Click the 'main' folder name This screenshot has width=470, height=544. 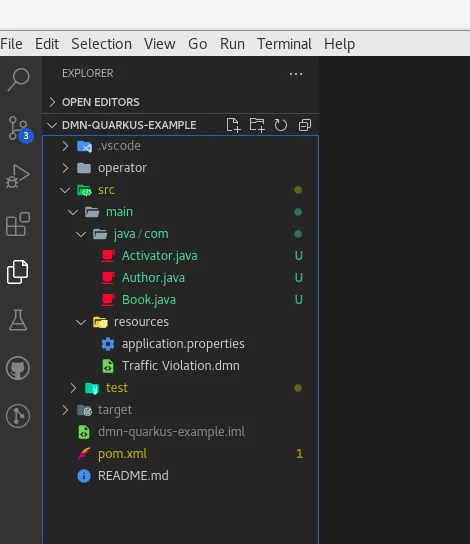(x=119, y=212)
